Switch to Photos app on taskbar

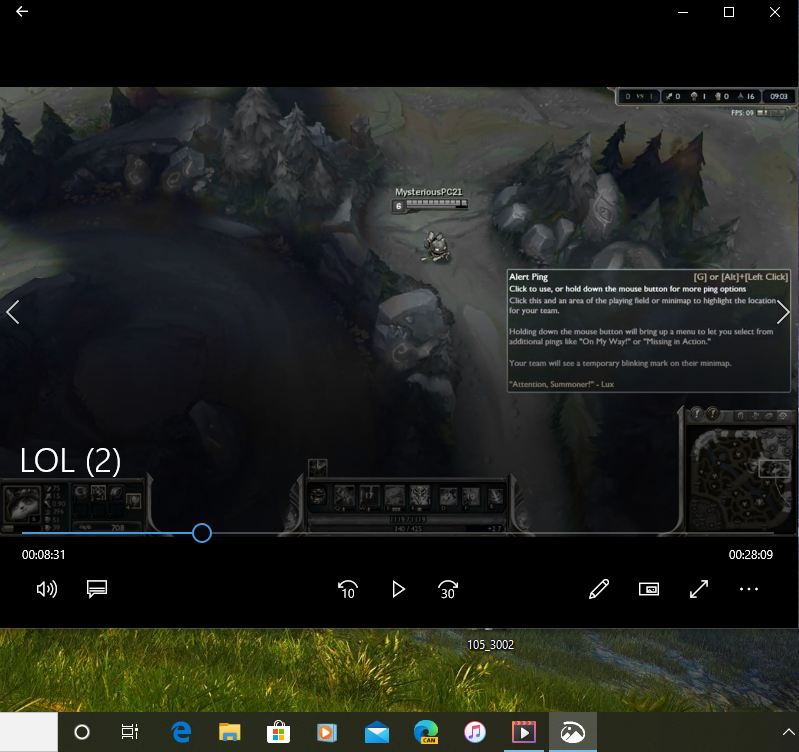(x=573, y=732)
